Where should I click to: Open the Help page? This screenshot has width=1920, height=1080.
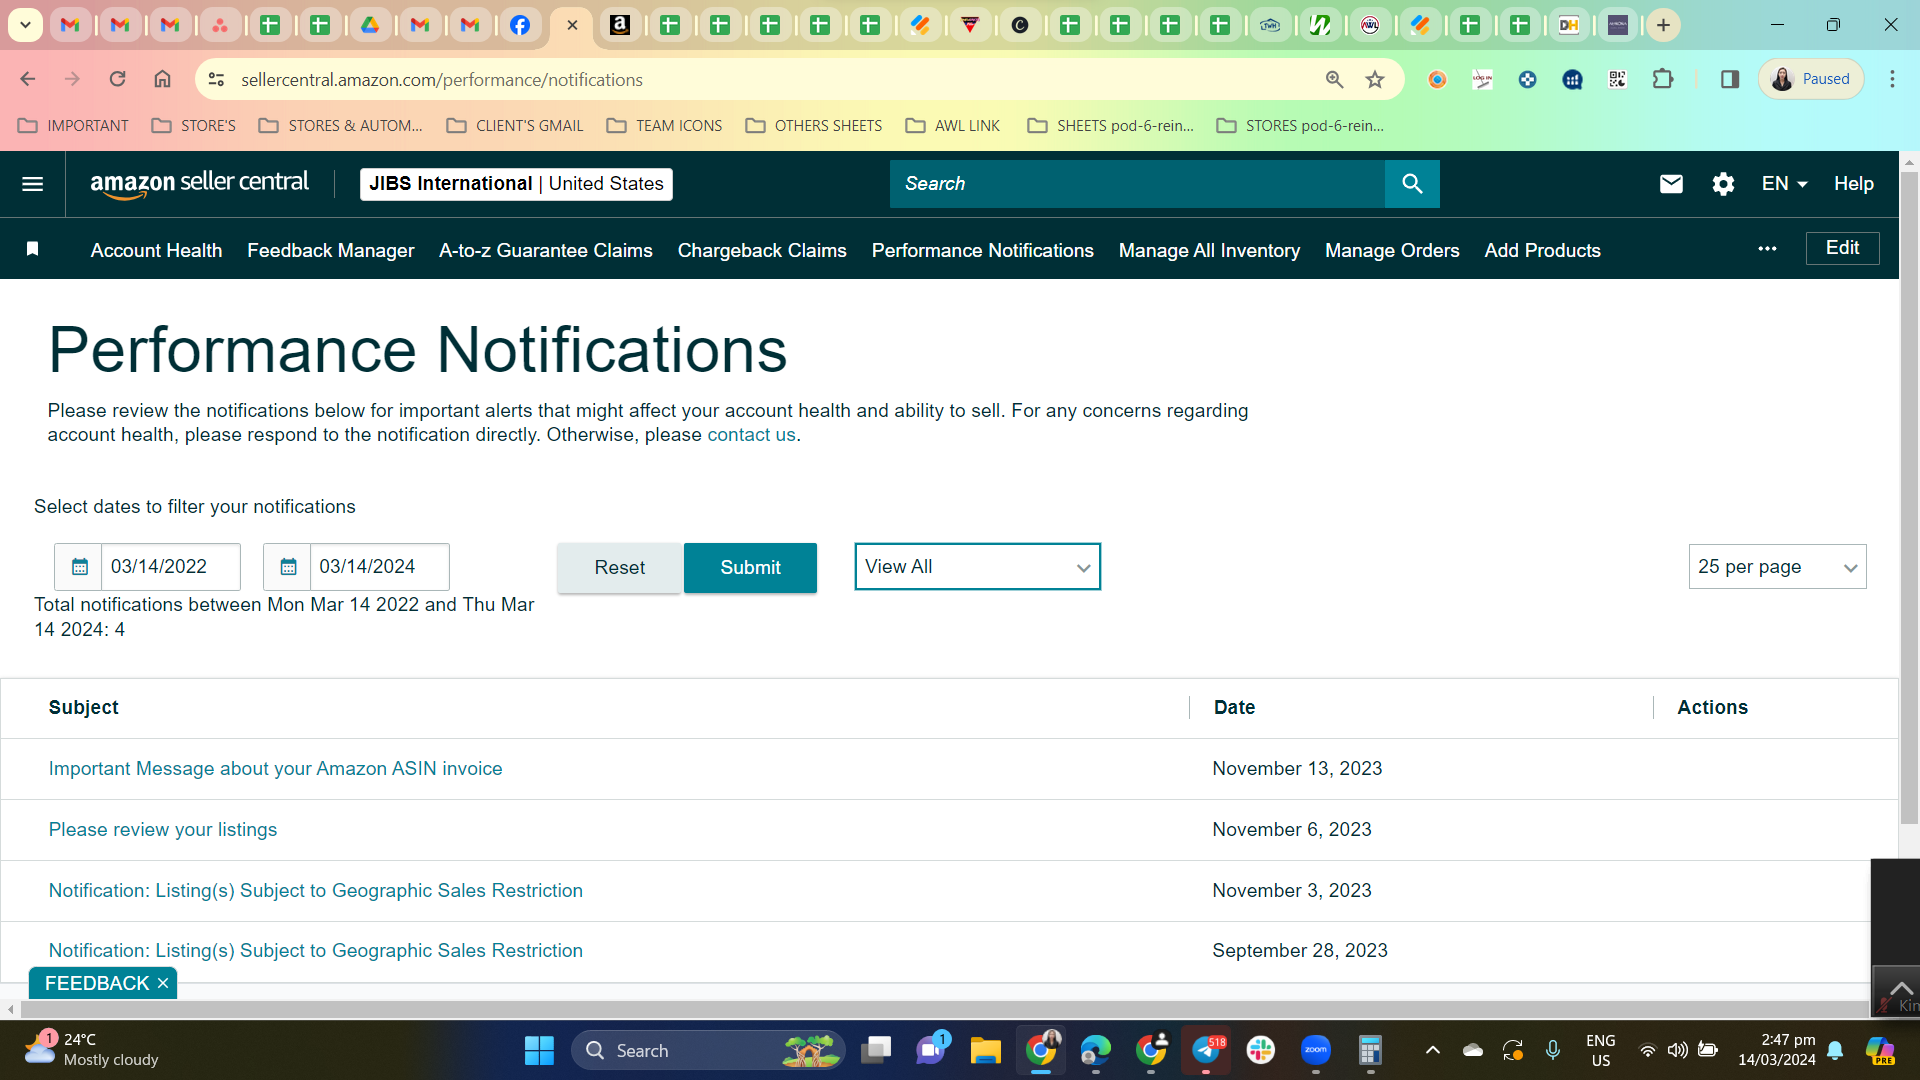point(1853,184)
